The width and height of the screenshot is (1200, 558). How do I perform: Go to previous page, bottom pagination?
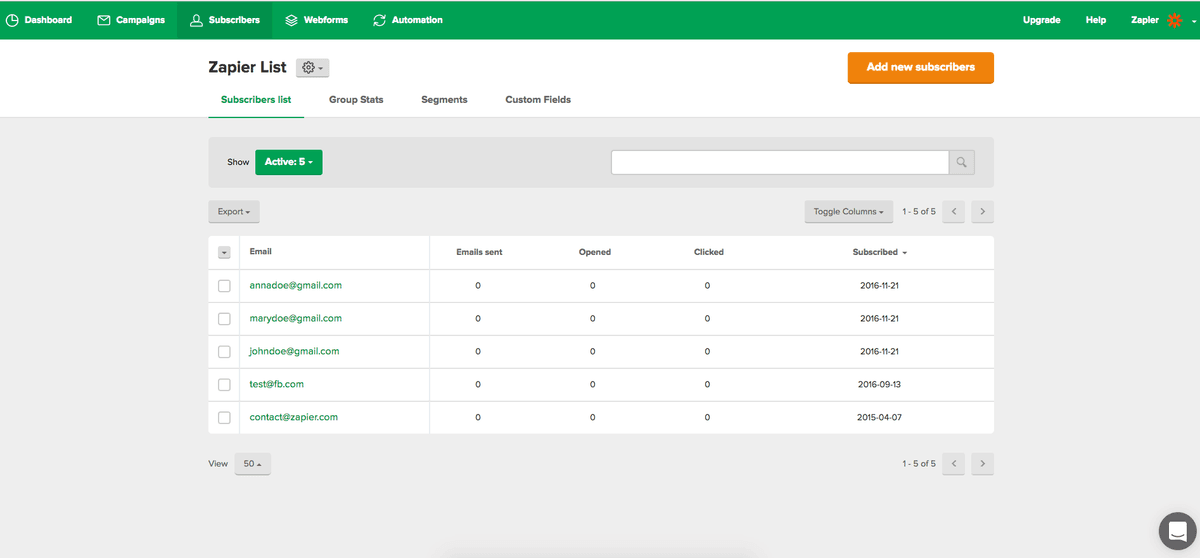[x=954, y=464]
